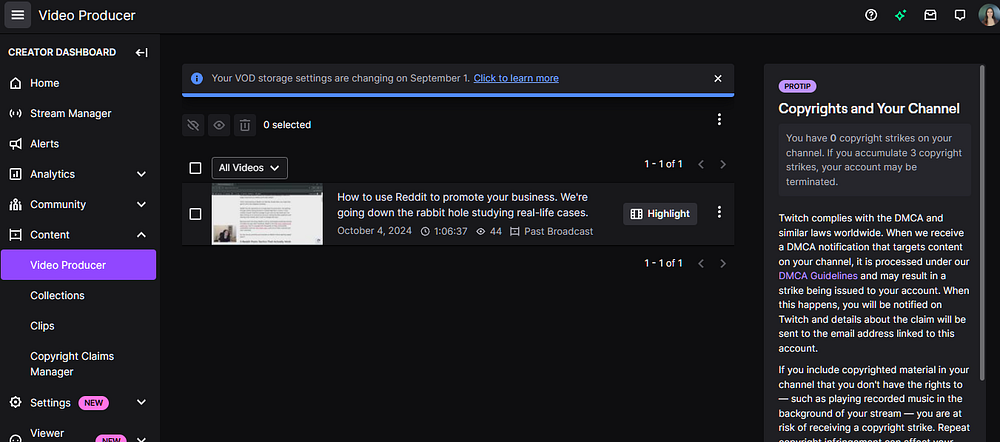Collapse the Content menu chevron
The image size is (1000, 442).
(x=142, y=235)
